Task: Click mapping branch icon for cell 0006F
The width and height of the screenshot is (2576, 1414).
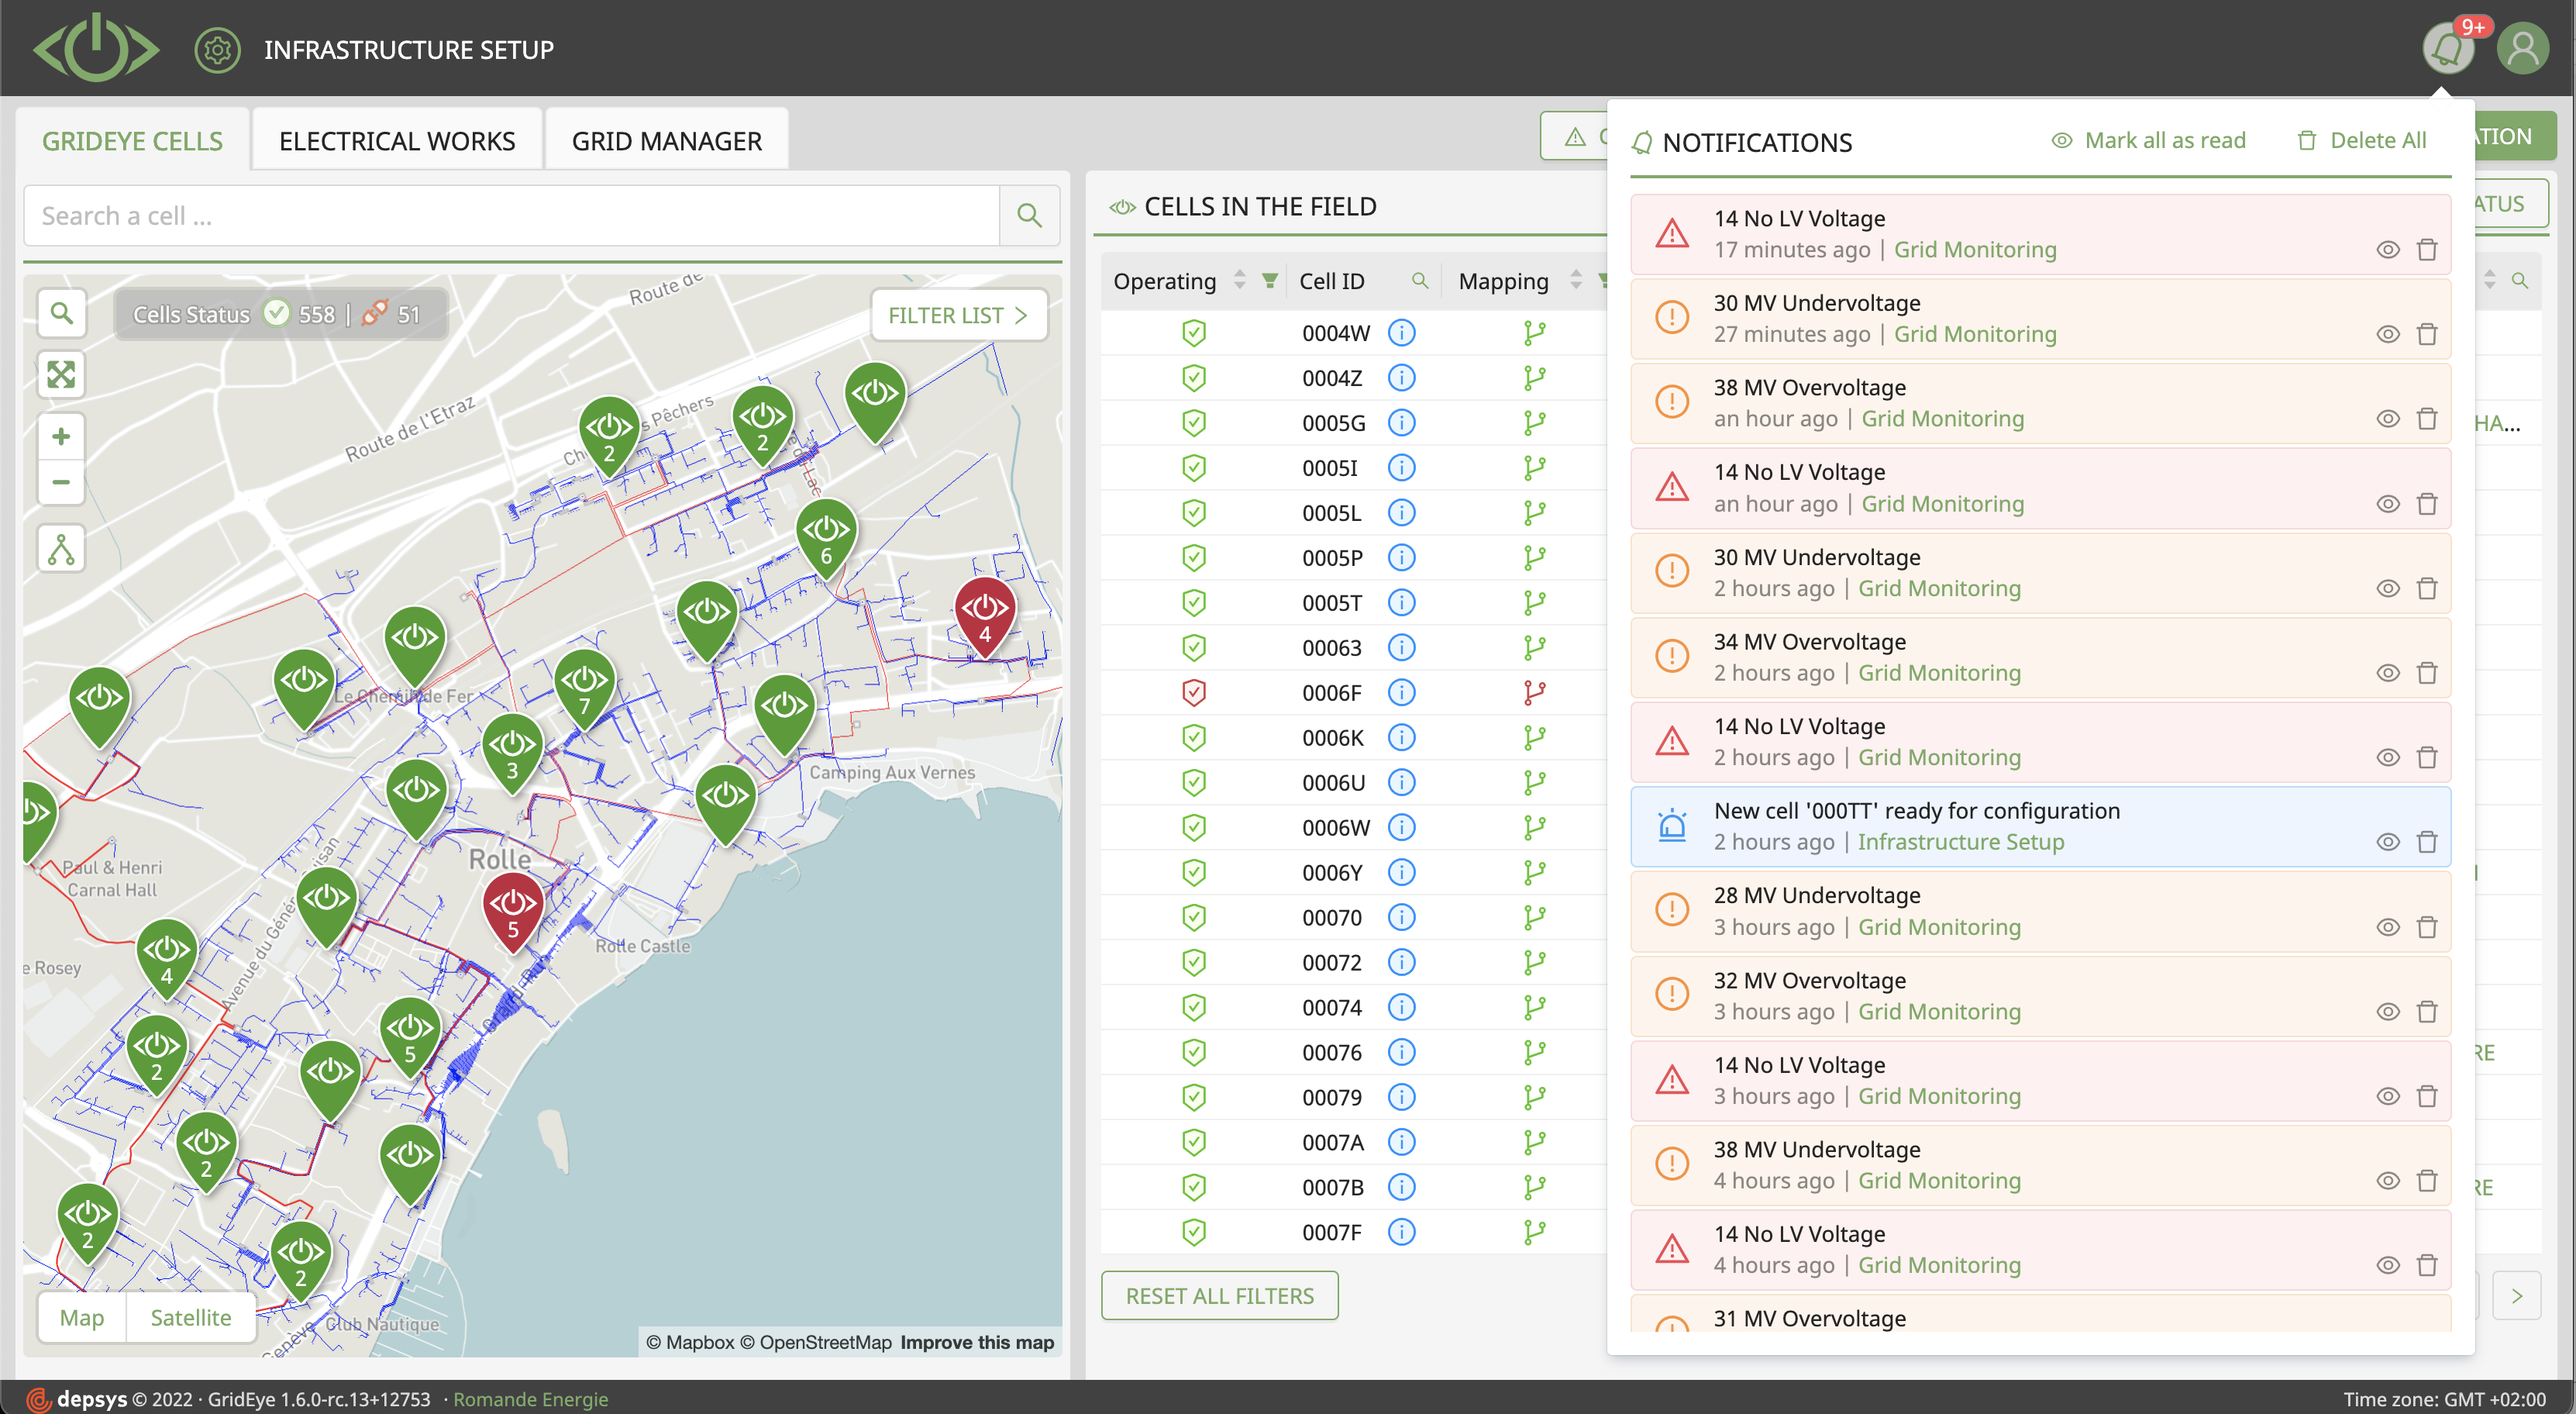Action: click(1534, 692)
